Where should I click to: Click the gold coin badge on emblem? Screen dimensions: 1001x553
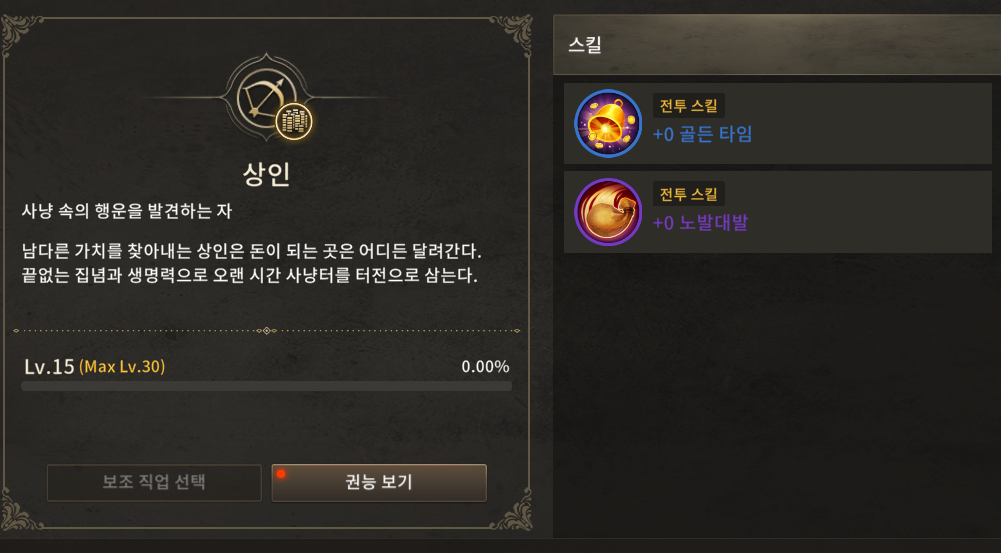point(294,121)
